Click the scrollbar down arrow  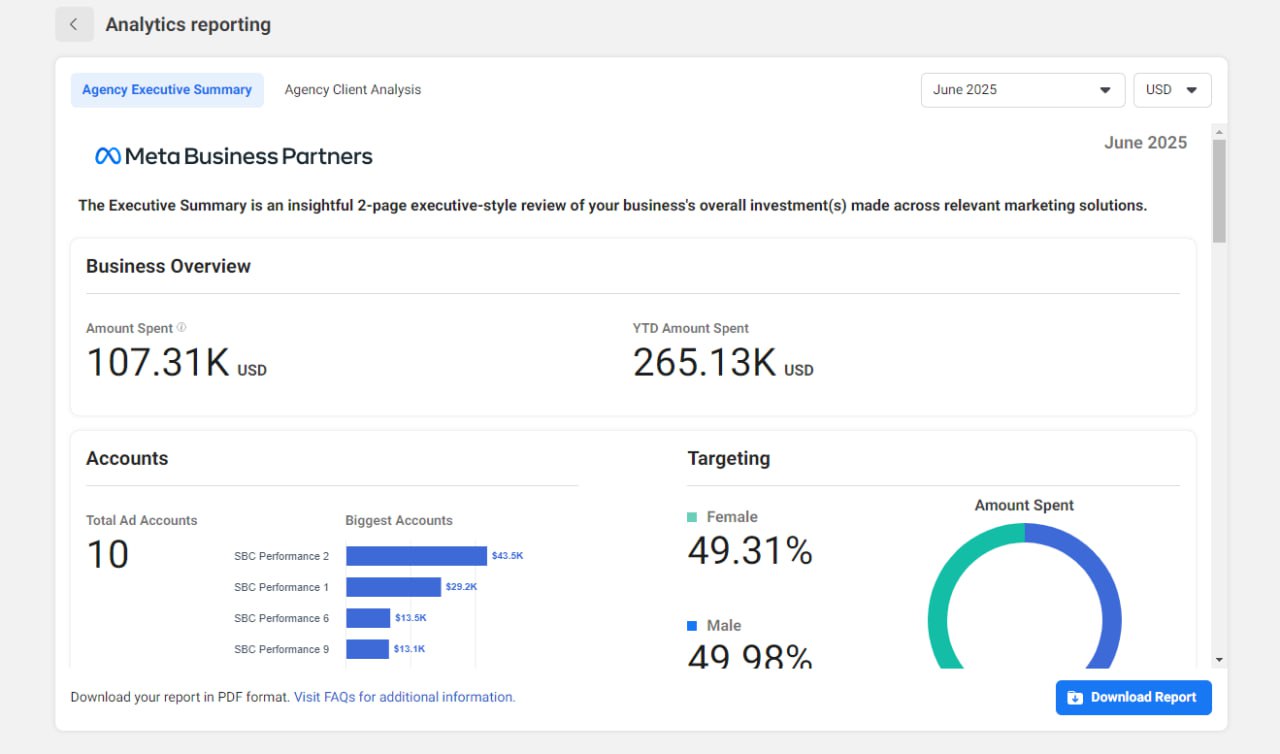(x=1218, y=660)
